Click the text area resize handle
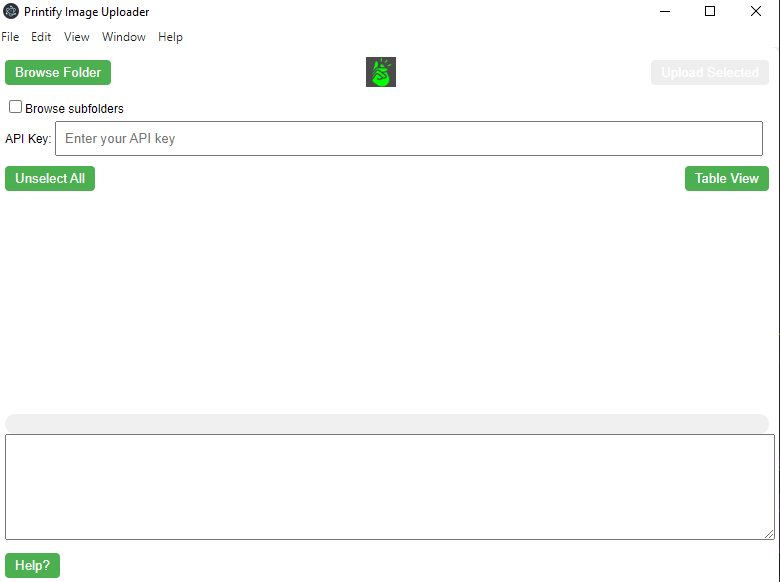 coord(769,534)
